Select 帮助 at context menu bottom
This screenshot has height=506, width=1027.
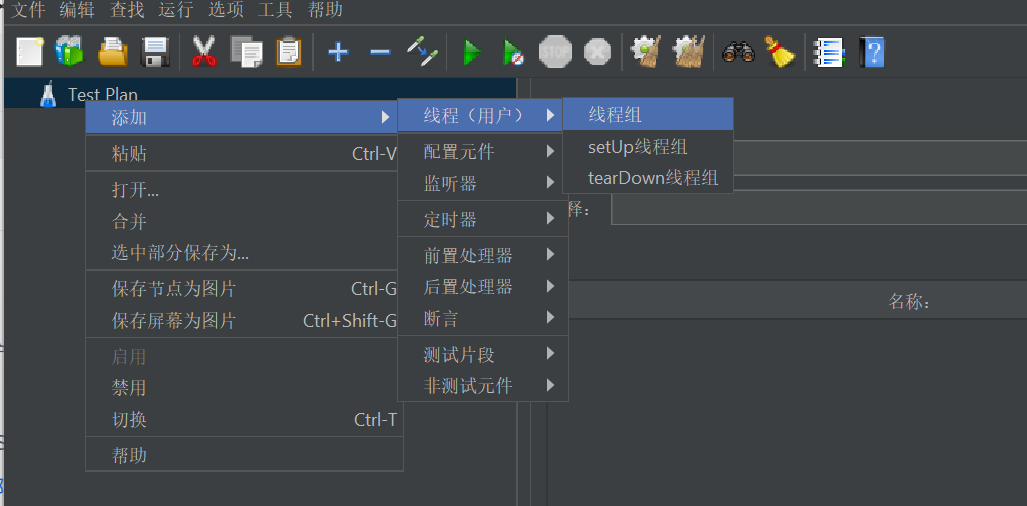pos(244,455)
